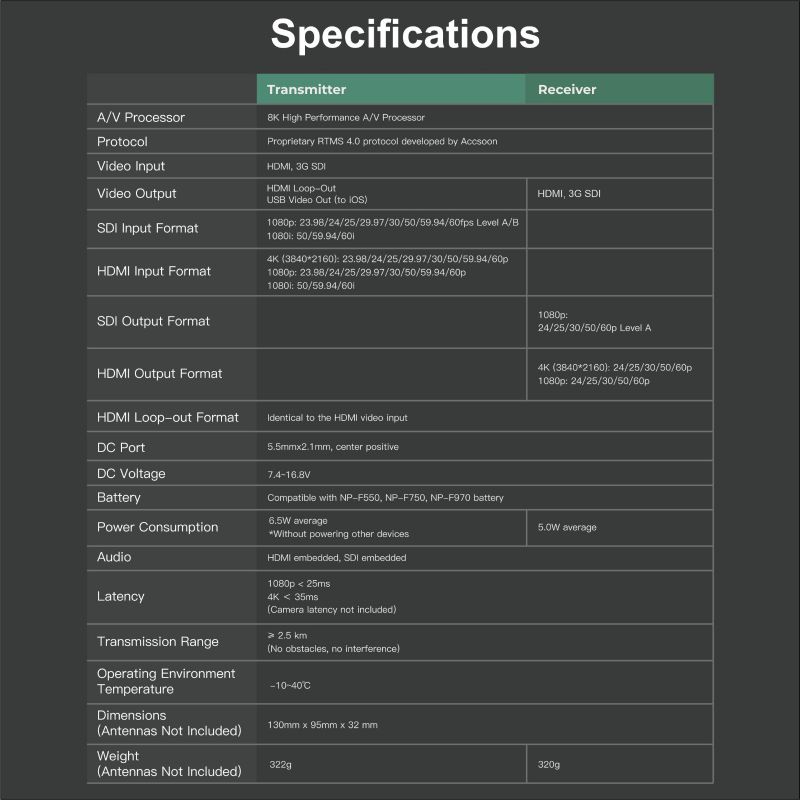Screen dimensions: 800x800
Task: Click the Battery compatibility text
Action: 385,498
